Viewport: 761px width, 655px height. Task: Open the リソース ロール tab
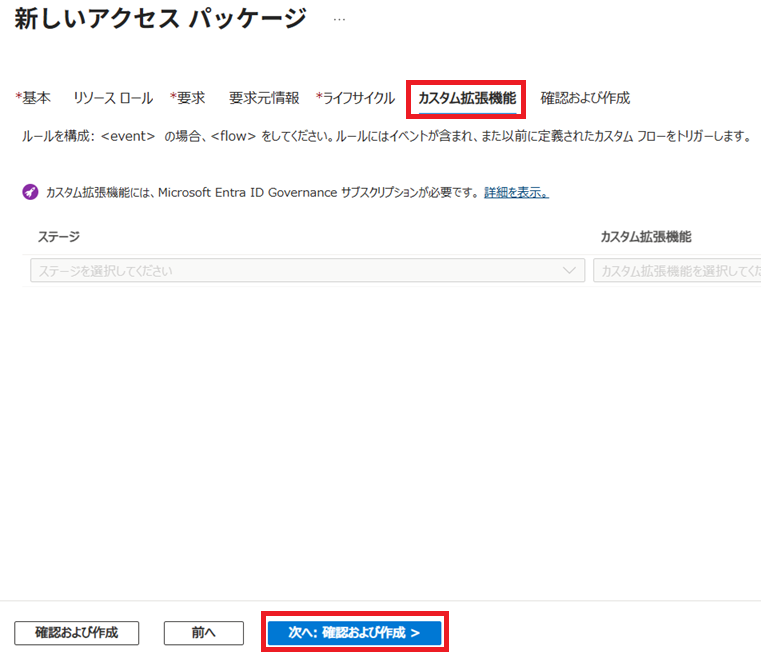(113, 98)
